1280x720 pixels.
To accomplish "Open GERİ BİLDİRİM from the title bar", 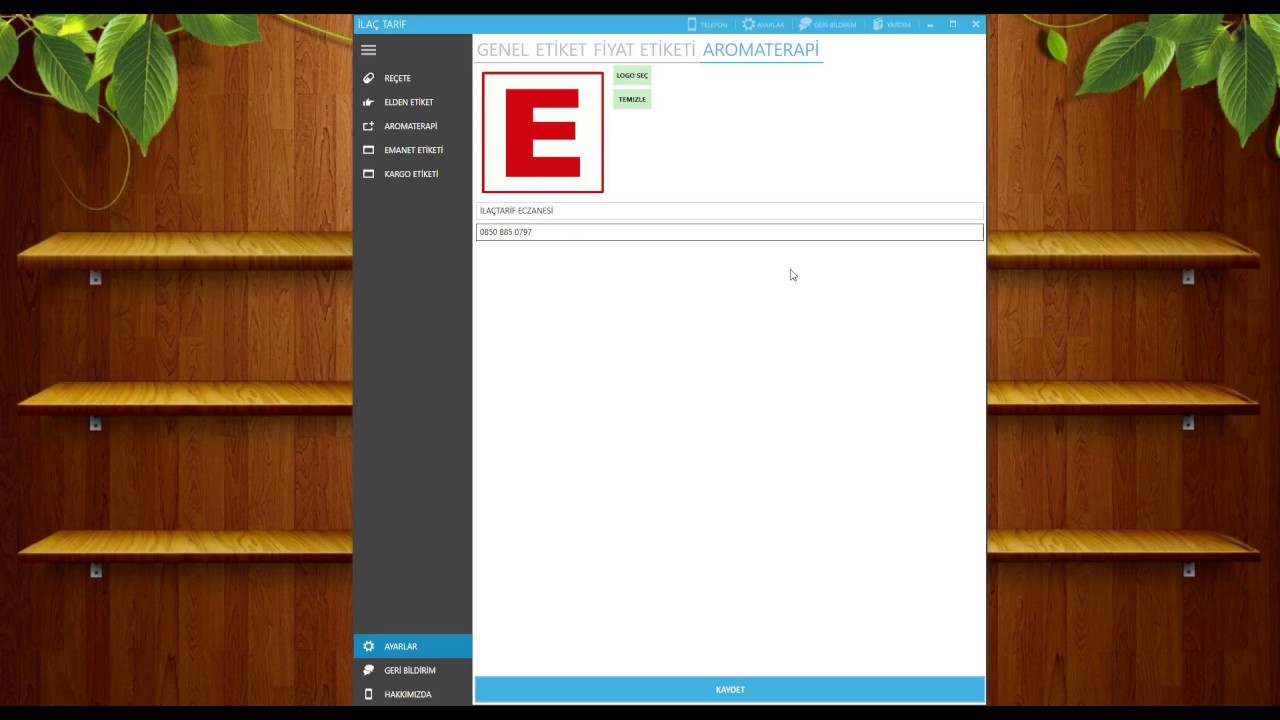I will coord(828,24).
